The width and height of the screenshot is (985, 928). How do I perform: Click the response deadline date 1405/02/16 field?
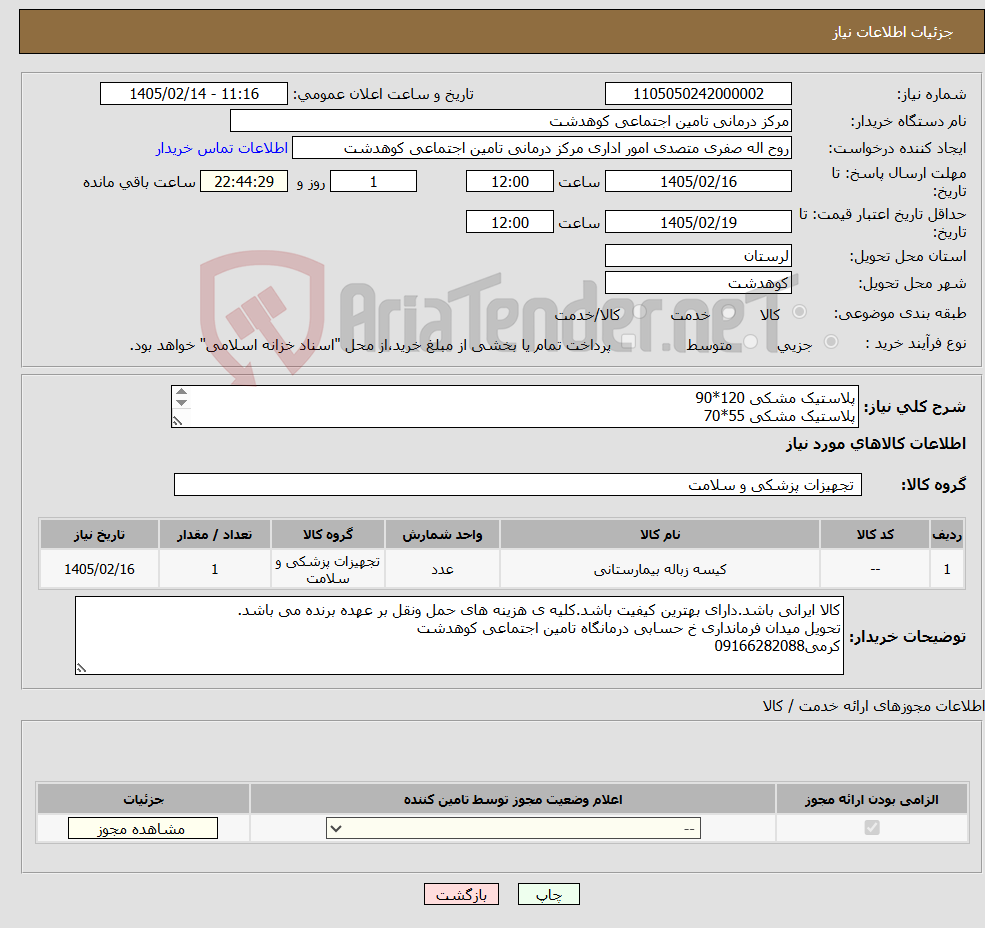coord(698,182)
